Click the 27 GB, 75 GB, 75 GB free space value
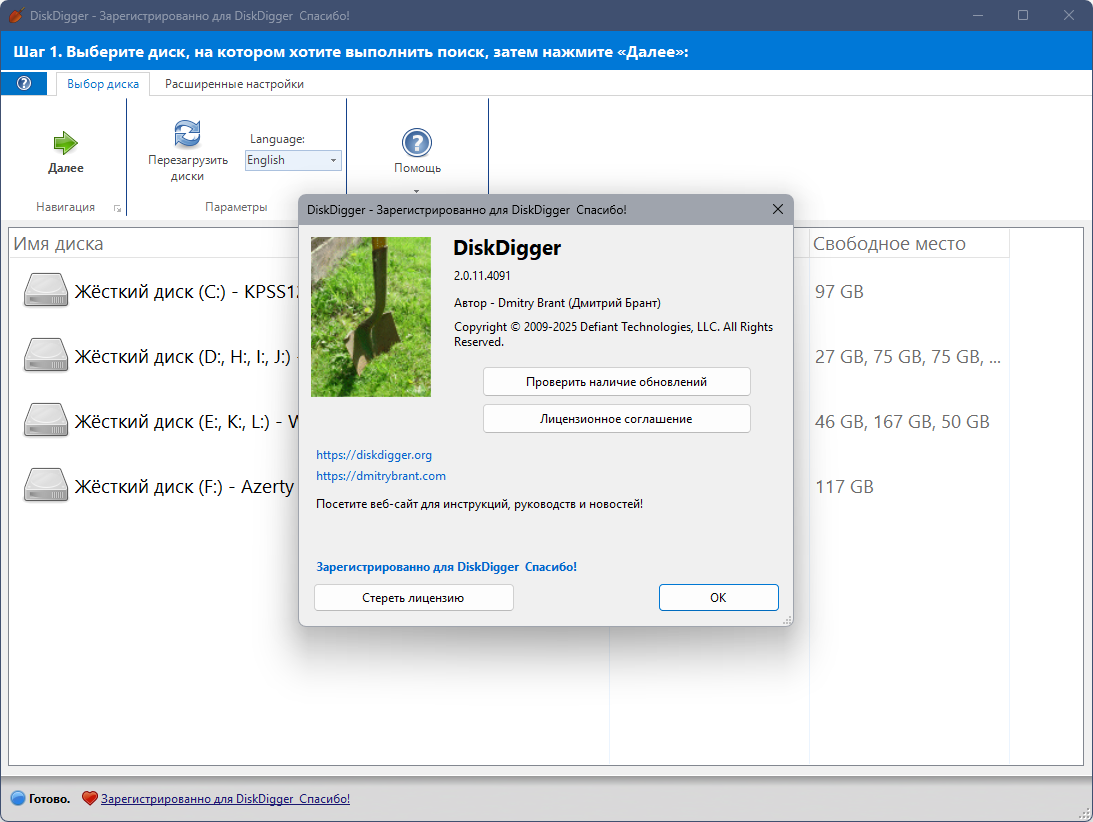The width and height of the screenshot is (1093, 822). pos(908,356)
